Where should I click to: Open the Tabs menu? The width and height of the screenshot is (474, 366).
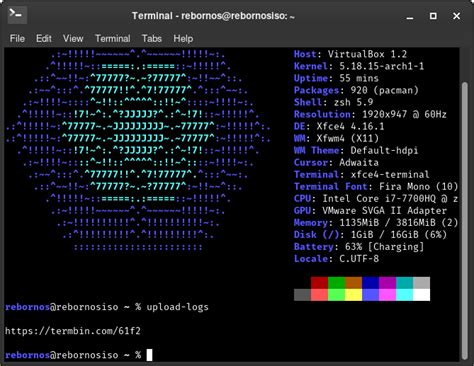(x=152, y=39)
